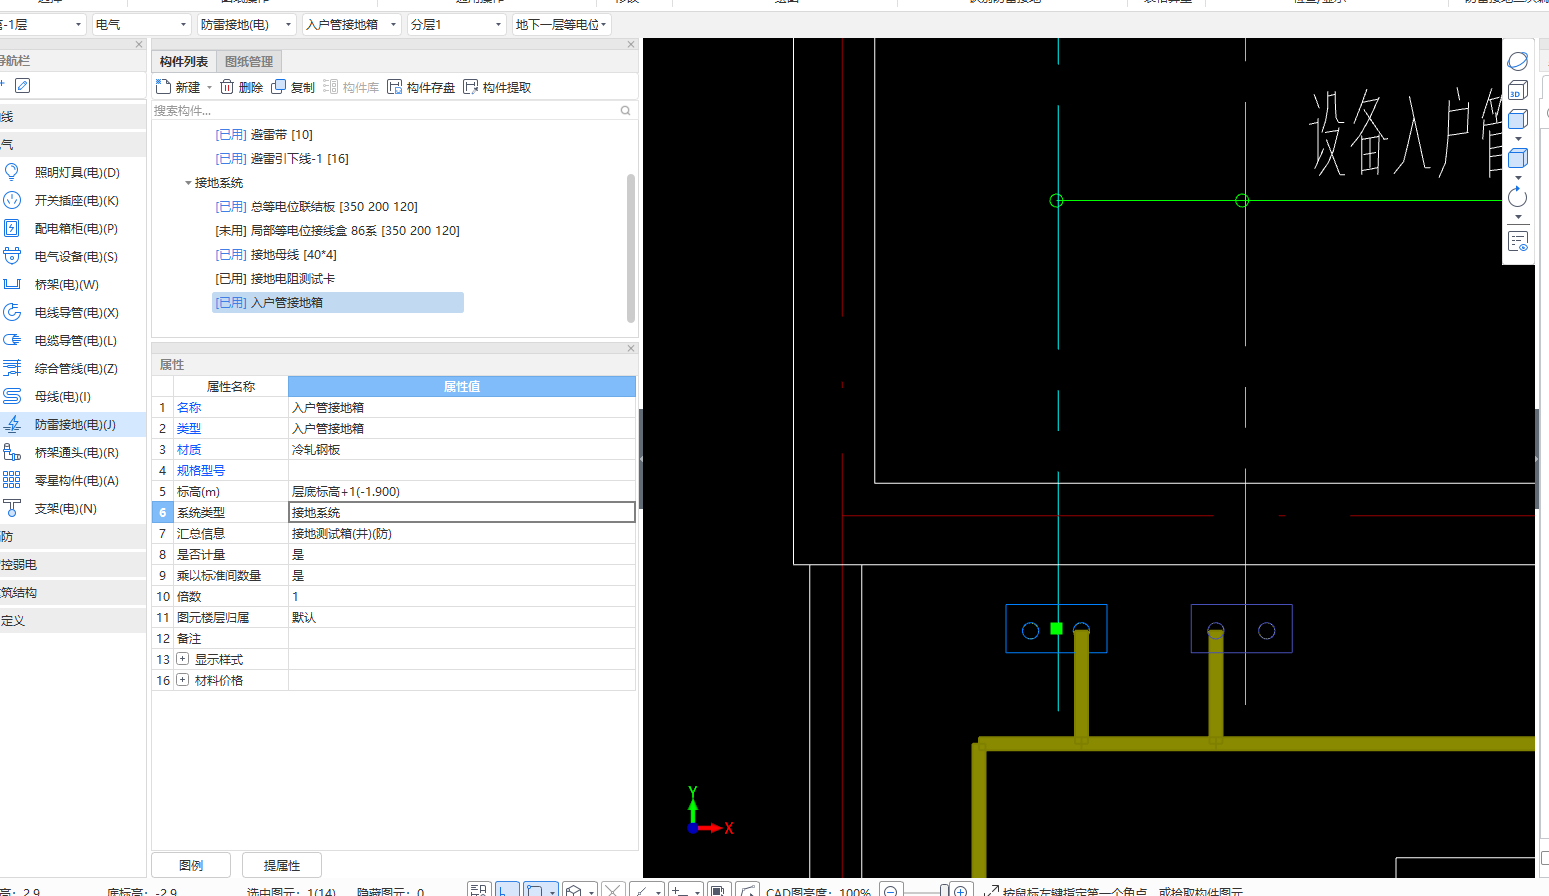Select 配电箱柜(电)(P) component type
The width and height of the screenshot is (1549, 896).
[73, 228]
